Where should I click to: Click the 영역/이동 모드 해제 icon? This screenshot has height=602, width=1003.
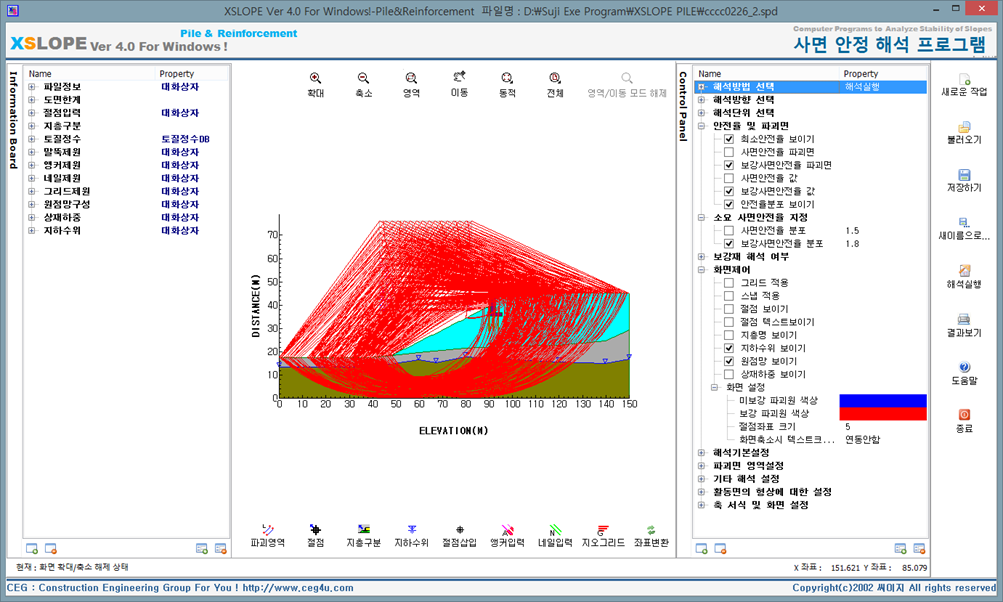pyautogui.click(x=627, y=78)
